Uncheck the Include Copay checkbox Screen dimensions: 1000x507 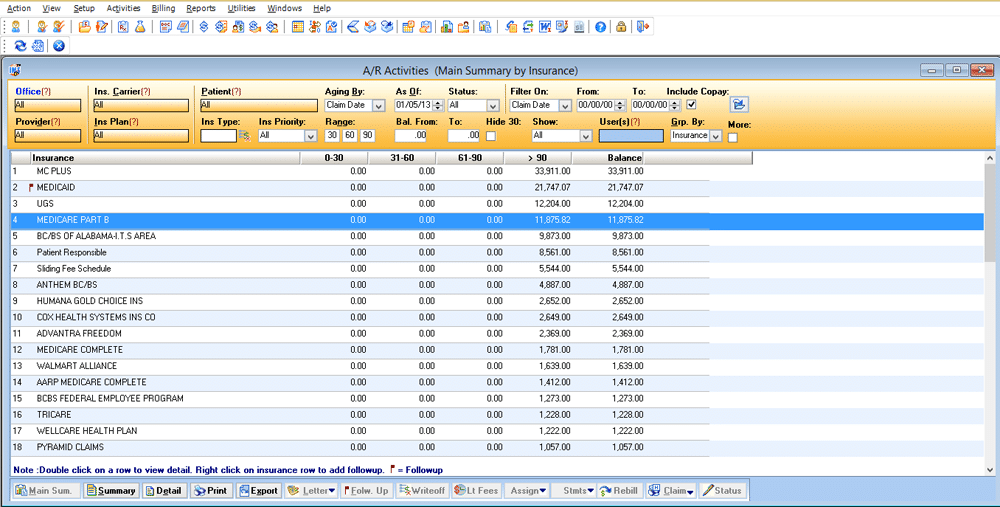point(692,105)
